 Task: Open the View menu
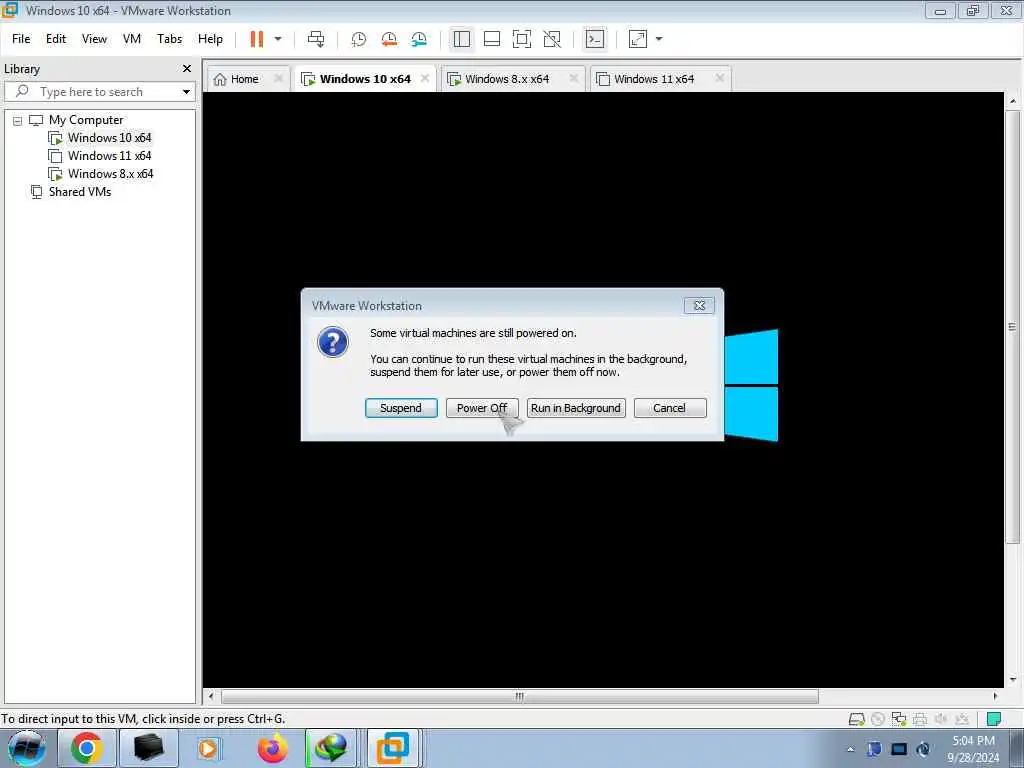[94, 39]
